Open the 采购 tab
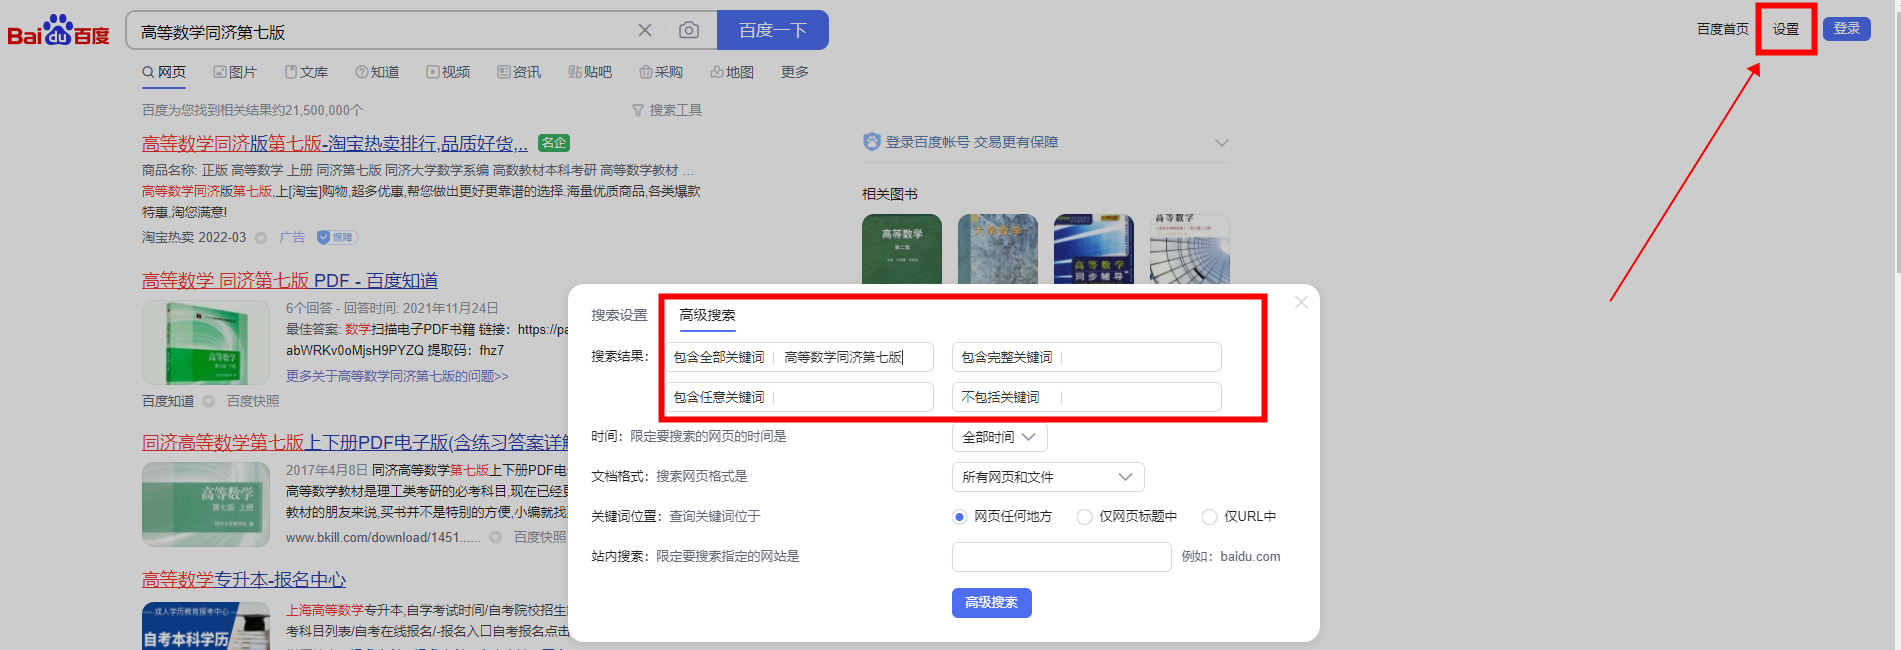The height and width of the screenshot is (650, 1901). 661,72
